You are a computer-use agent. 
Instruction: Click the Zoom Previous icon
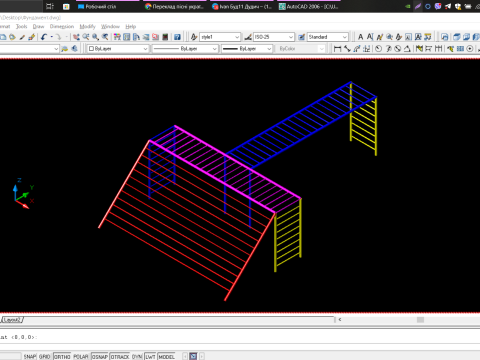click(105, 37)
